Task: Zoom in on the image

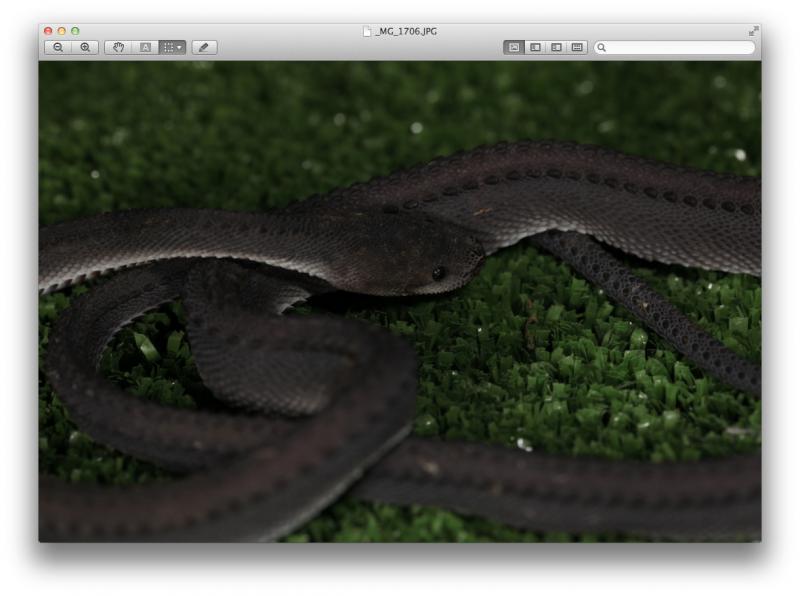Action: (85, 47)
